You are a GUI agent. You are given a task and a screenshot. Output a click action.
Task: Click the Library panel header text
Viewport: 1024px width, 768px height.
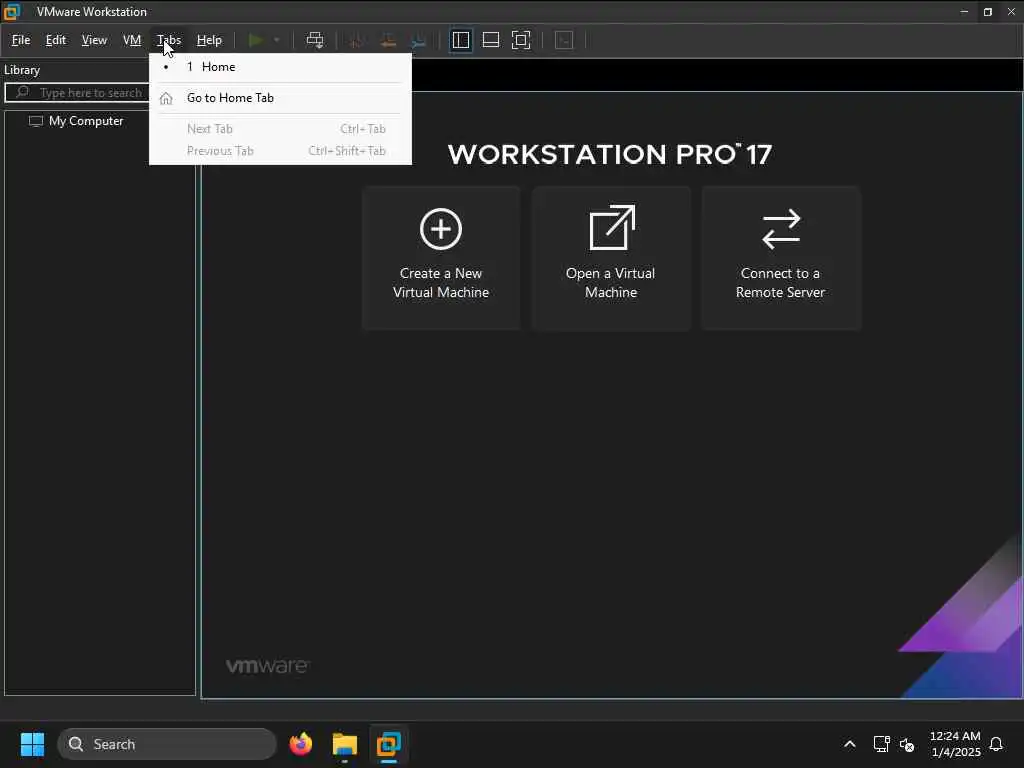(22, 70)
